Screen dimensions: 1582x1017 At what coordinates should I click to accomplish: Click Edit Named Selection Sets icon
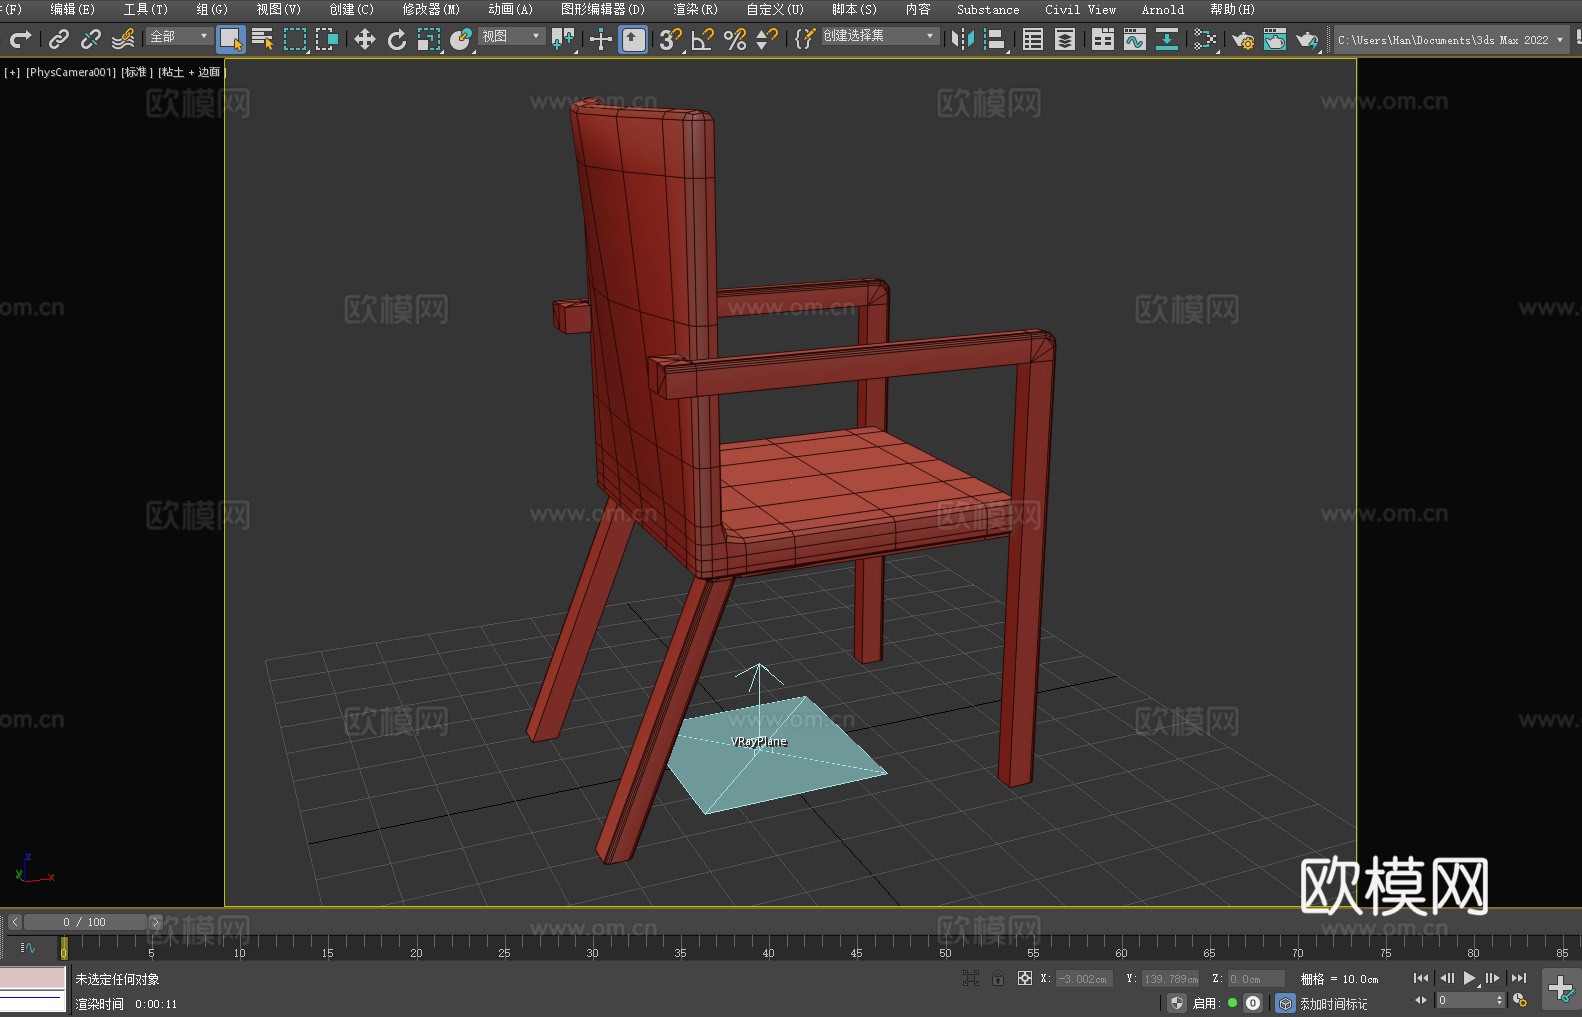click(805, 39)
